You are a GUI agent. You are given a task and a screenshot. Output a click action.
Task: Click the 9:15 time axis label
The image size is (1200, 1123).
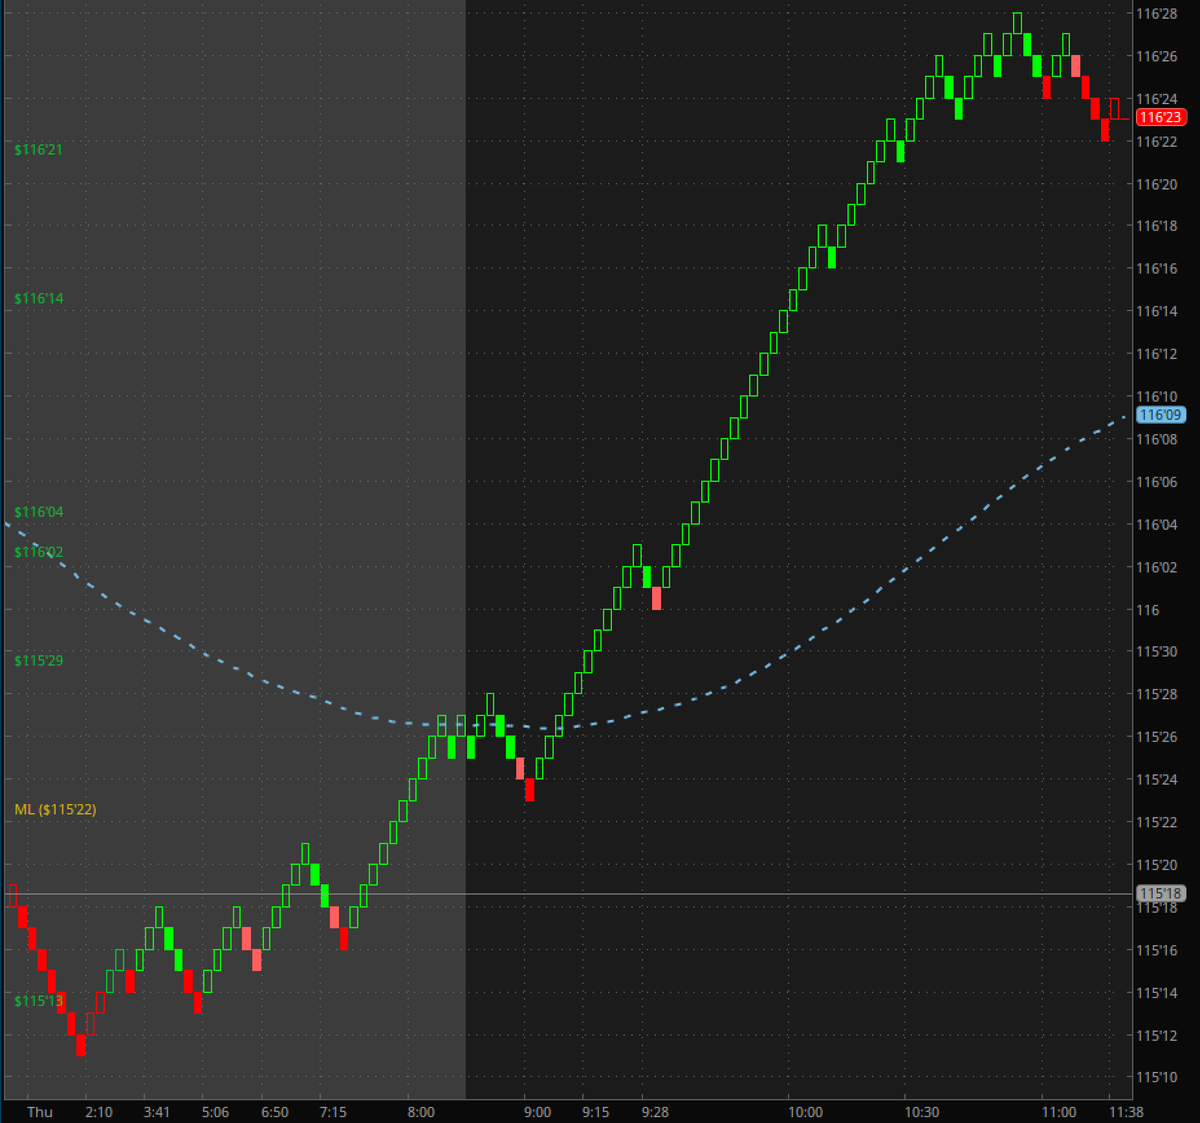tap(595, 1112)
